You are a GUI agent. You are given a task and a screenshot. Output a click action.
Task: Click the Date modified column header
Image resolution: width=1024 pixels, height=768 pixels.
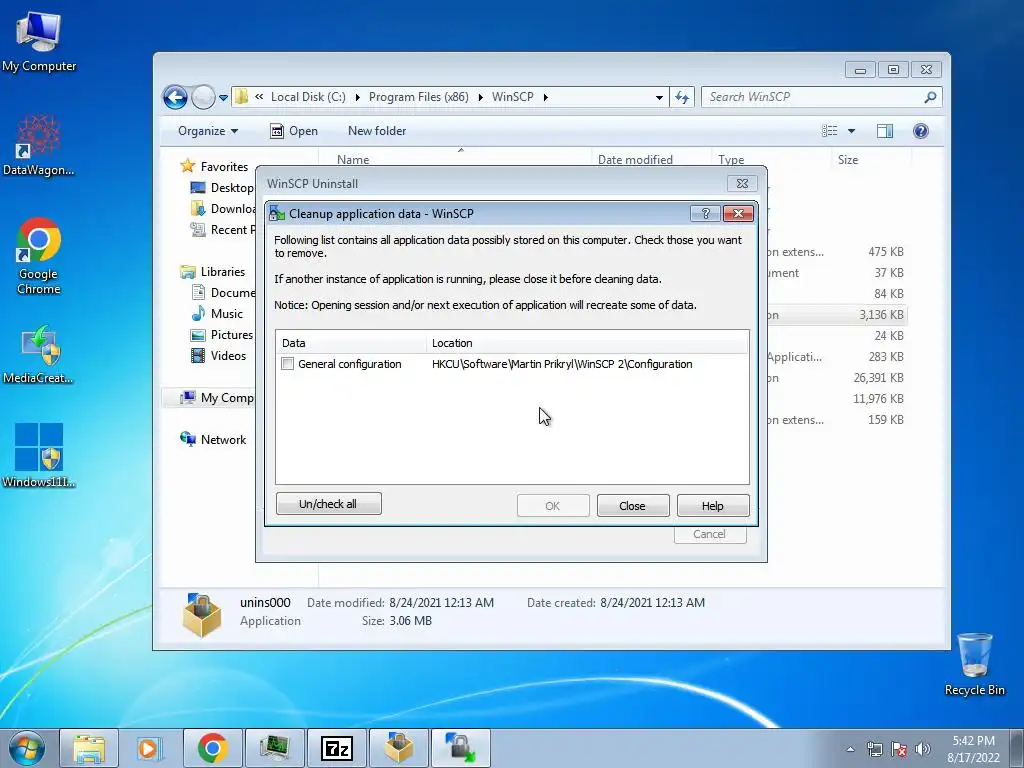click(635, 159)
